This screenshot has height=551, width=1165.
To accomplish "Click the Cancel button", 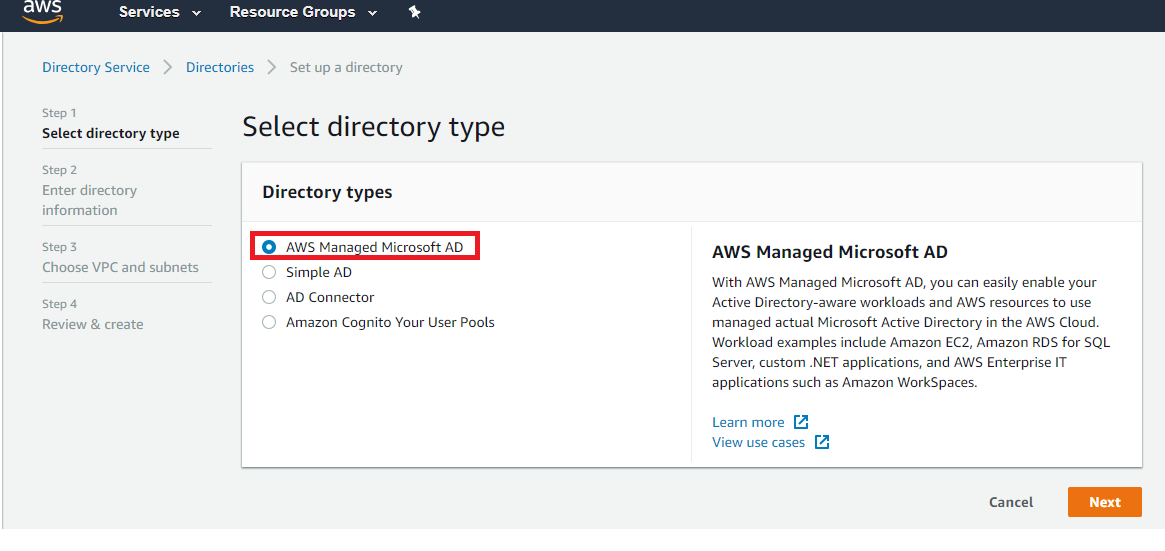I will 1011,502.
